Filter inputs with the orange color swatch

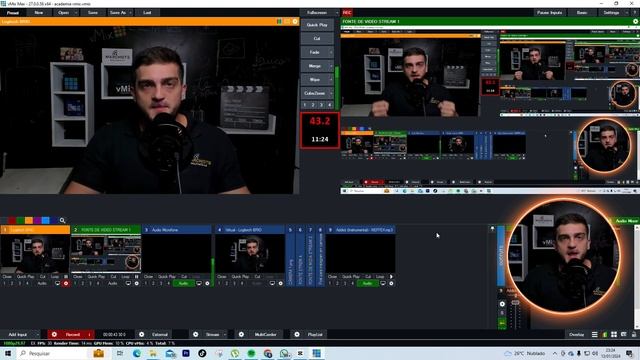pos(29,220)
